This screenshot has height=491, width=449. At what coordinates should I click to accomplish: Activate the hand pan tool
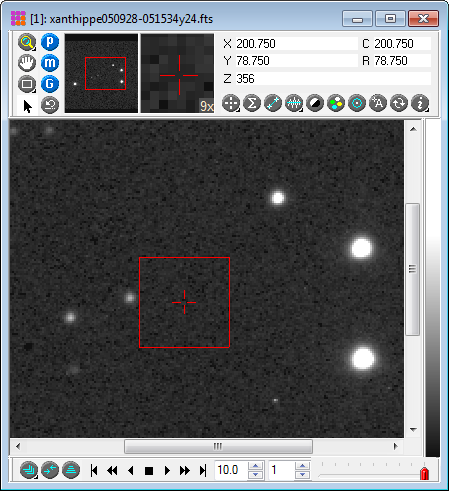(x=27, y=63)
